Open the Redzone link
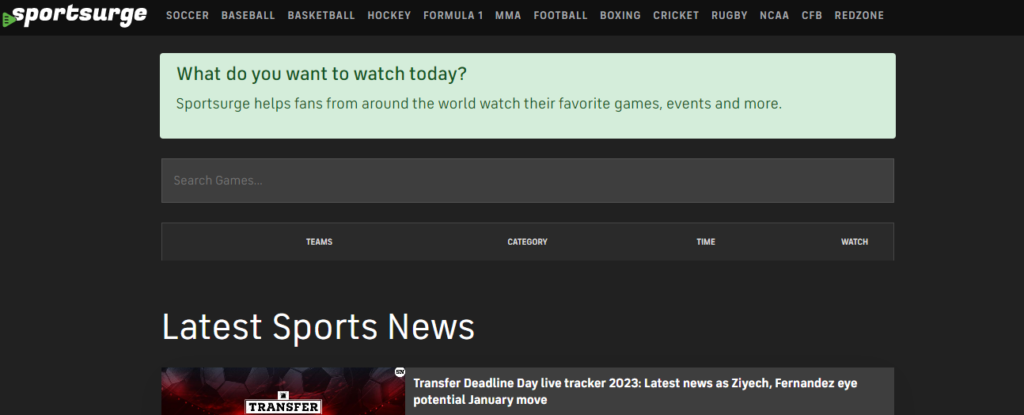 tap(859, 16)
